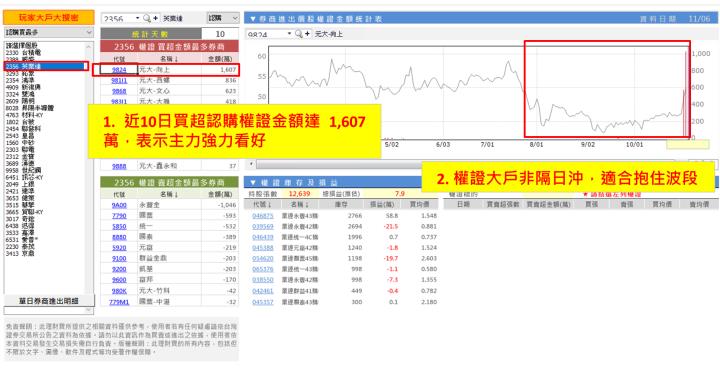Screen dimensions: 720x373
Task: Open broker link 9868
Action: (119, 90)
